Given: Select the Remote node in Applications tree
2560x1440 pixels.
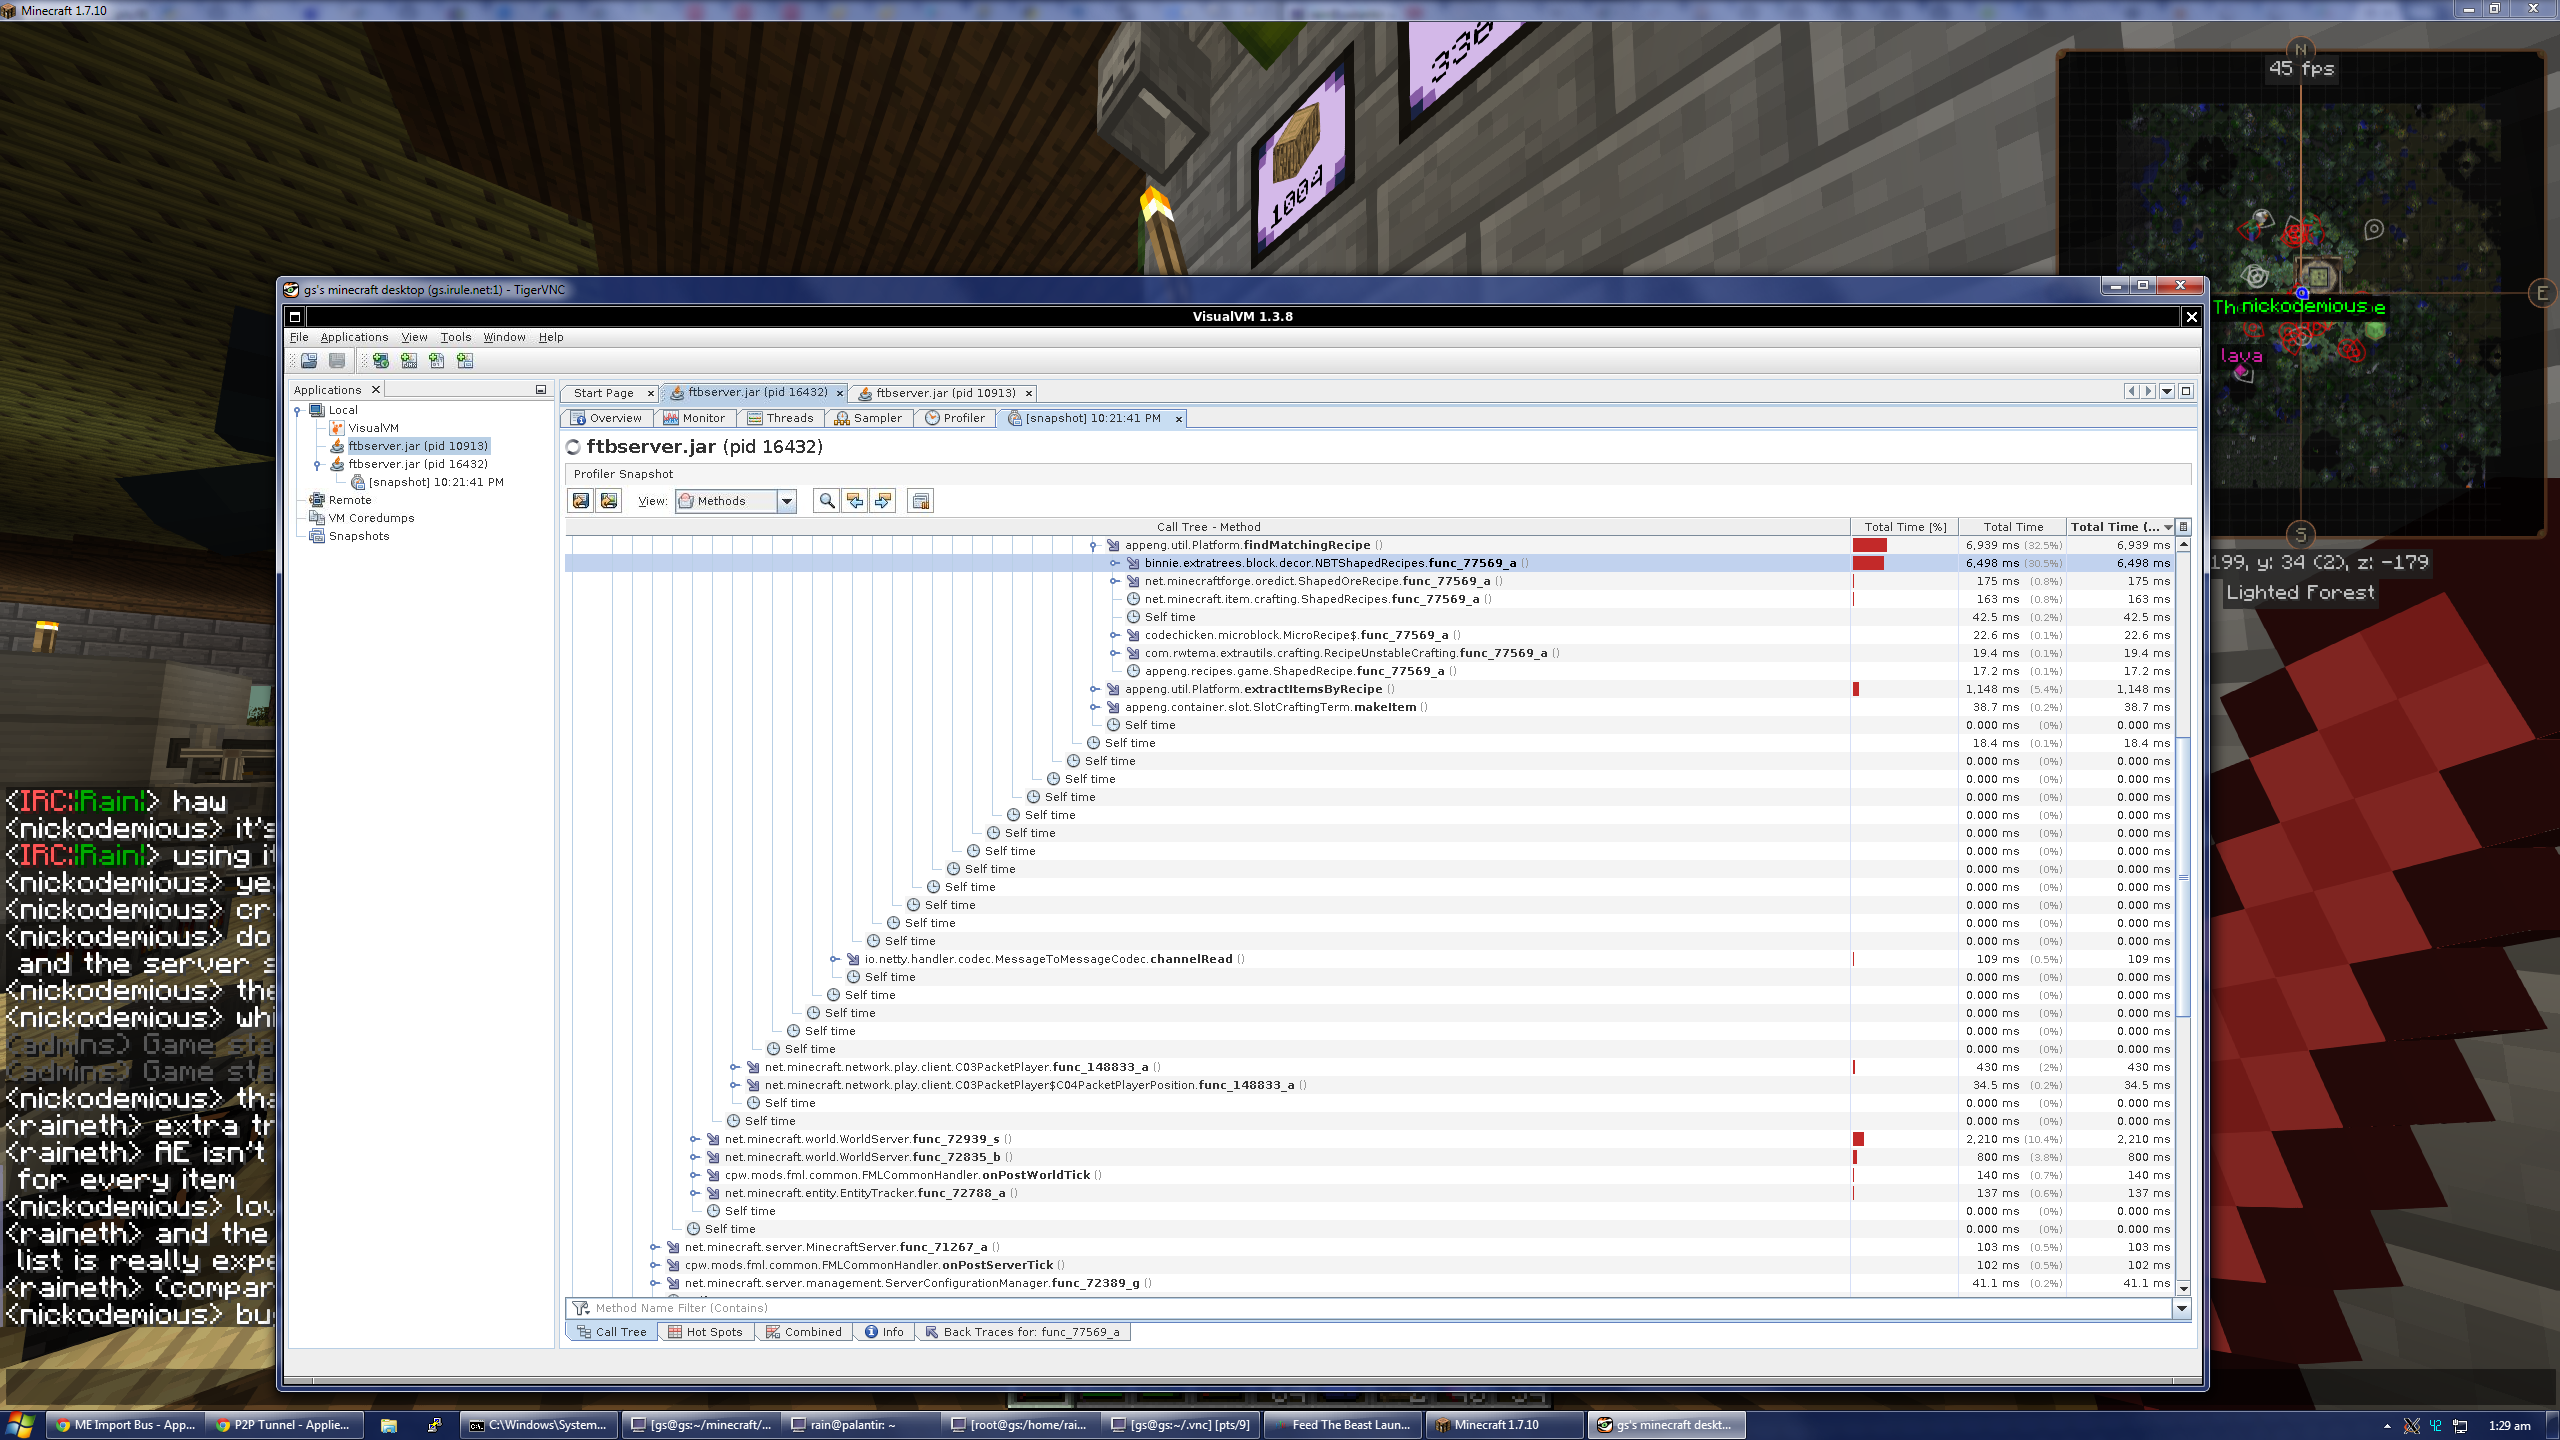Looking at the screenshot, I should [350, 500].
